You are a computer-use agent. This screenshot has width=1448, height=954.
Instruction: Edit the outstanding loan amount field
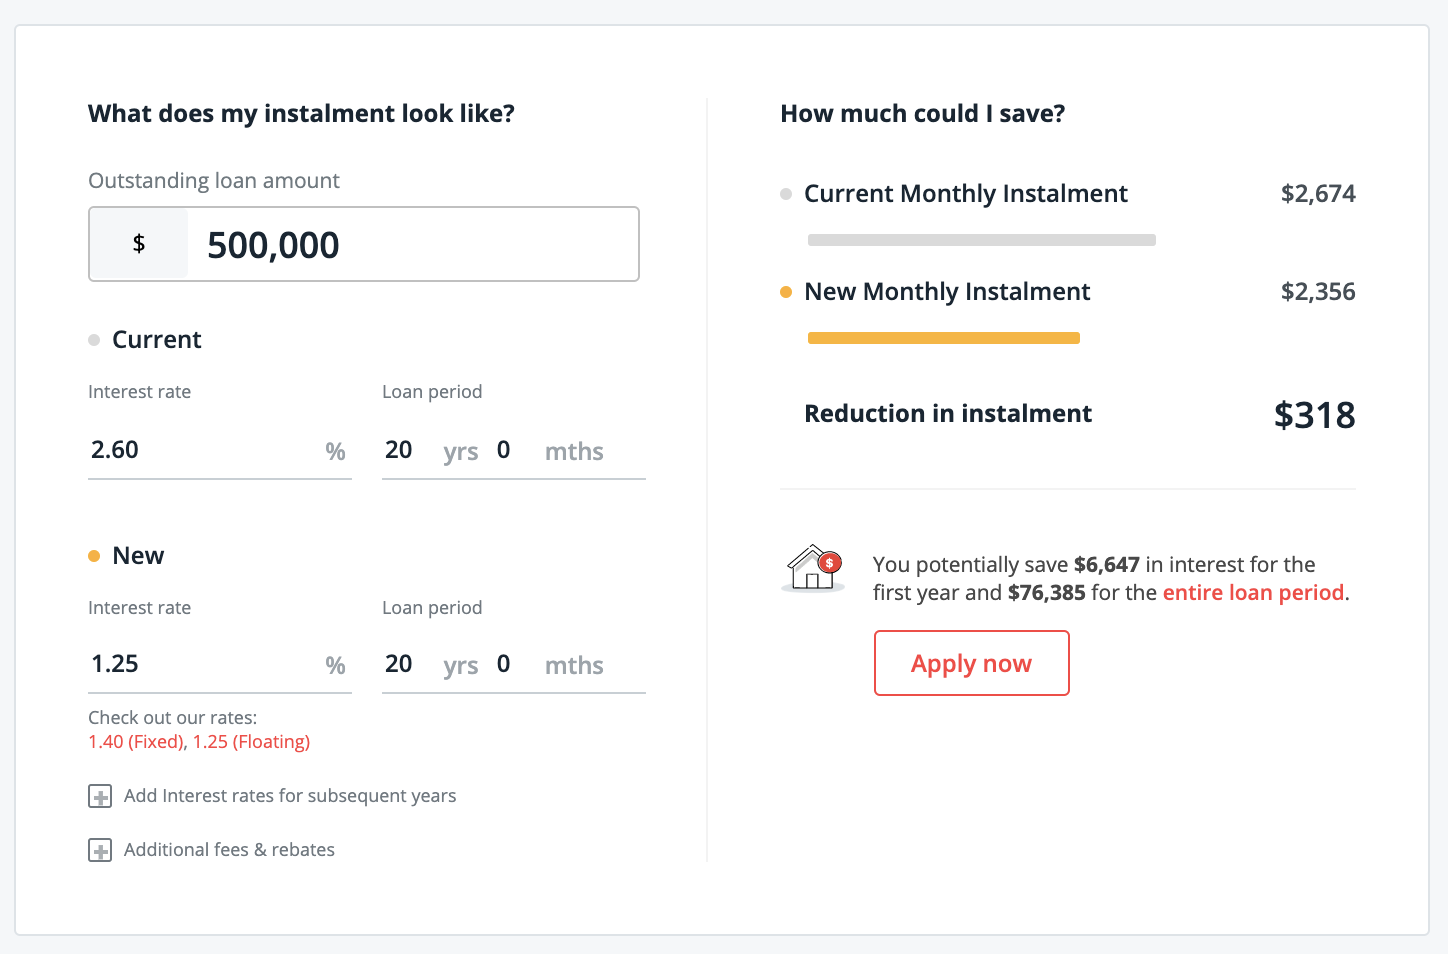pos(410,245)
